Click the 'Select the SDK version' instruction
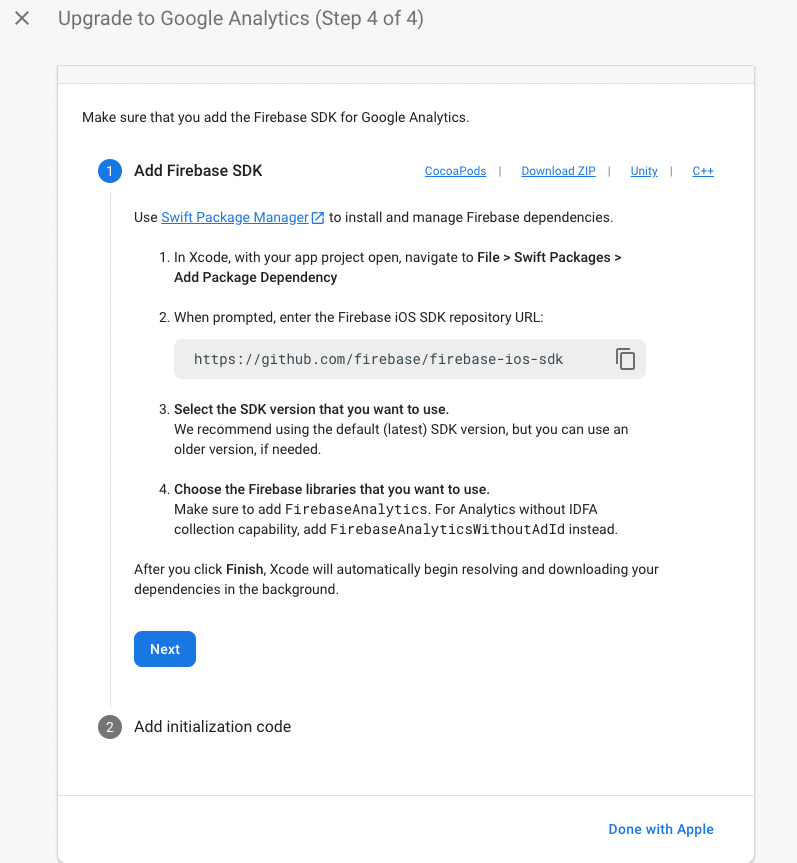The width and height of the screenshot is (797, 863). [x=312, y=409]
